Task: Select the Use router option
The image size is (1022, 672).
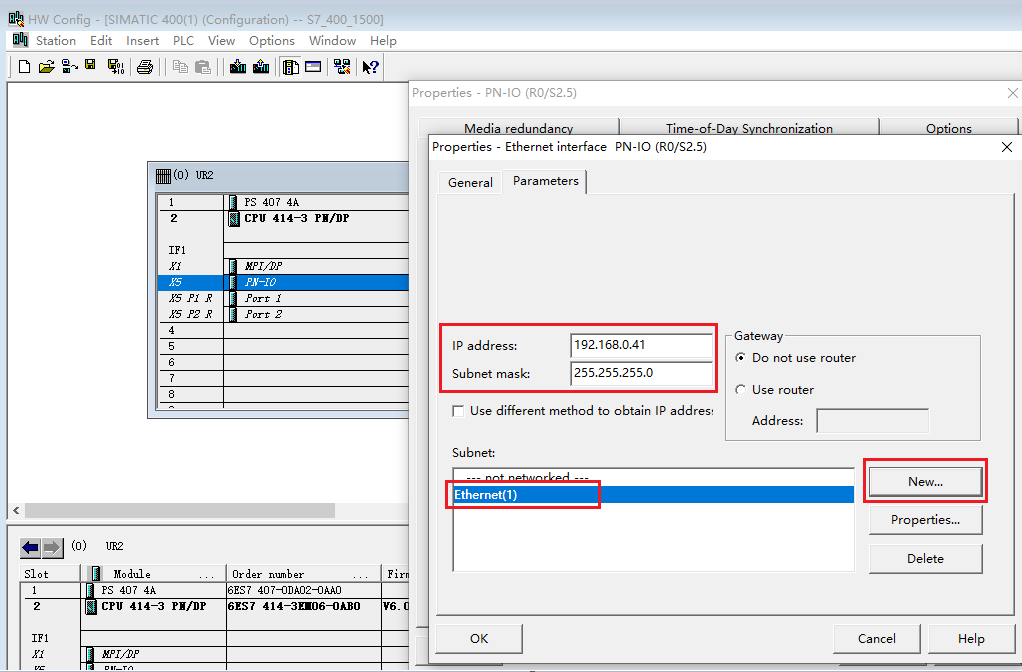Action: tap(740, 390)
